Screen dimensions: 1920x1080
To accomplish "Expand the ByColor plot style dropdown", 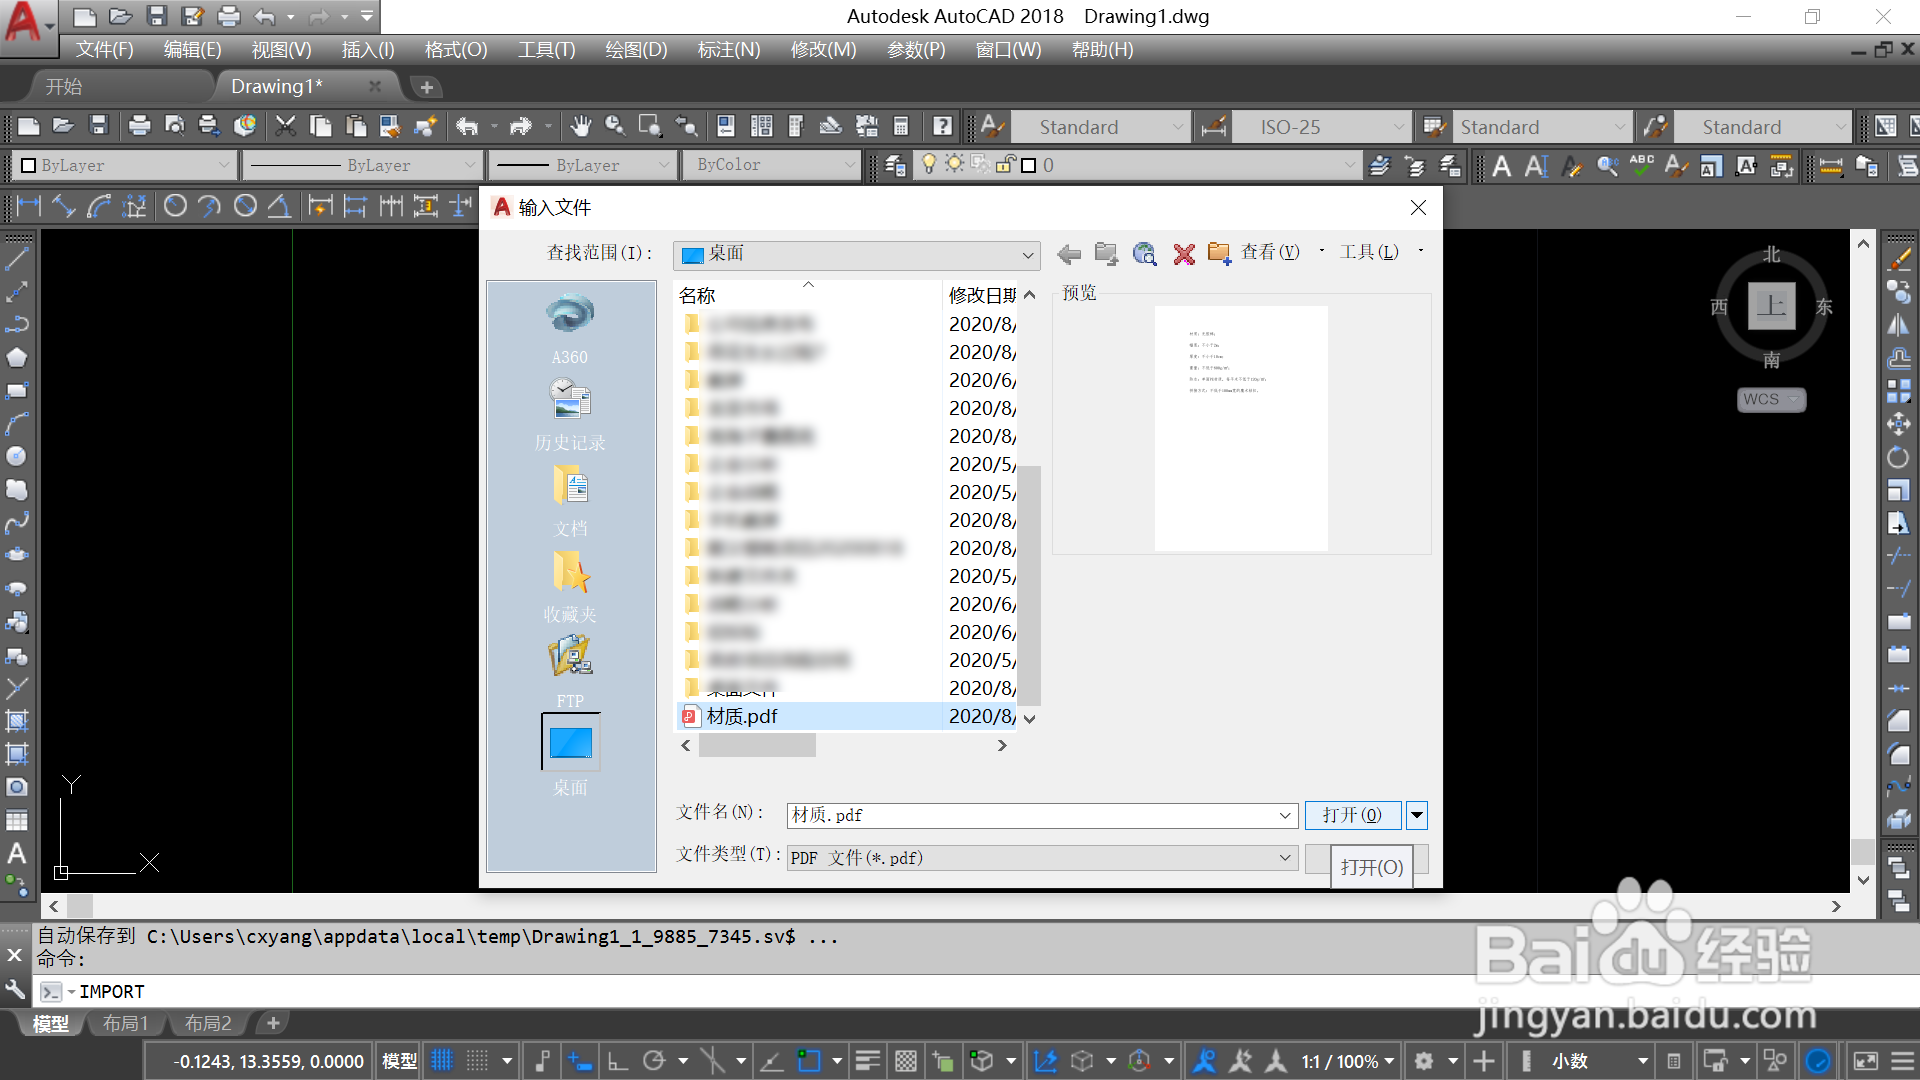I will [x=849, y=165].
